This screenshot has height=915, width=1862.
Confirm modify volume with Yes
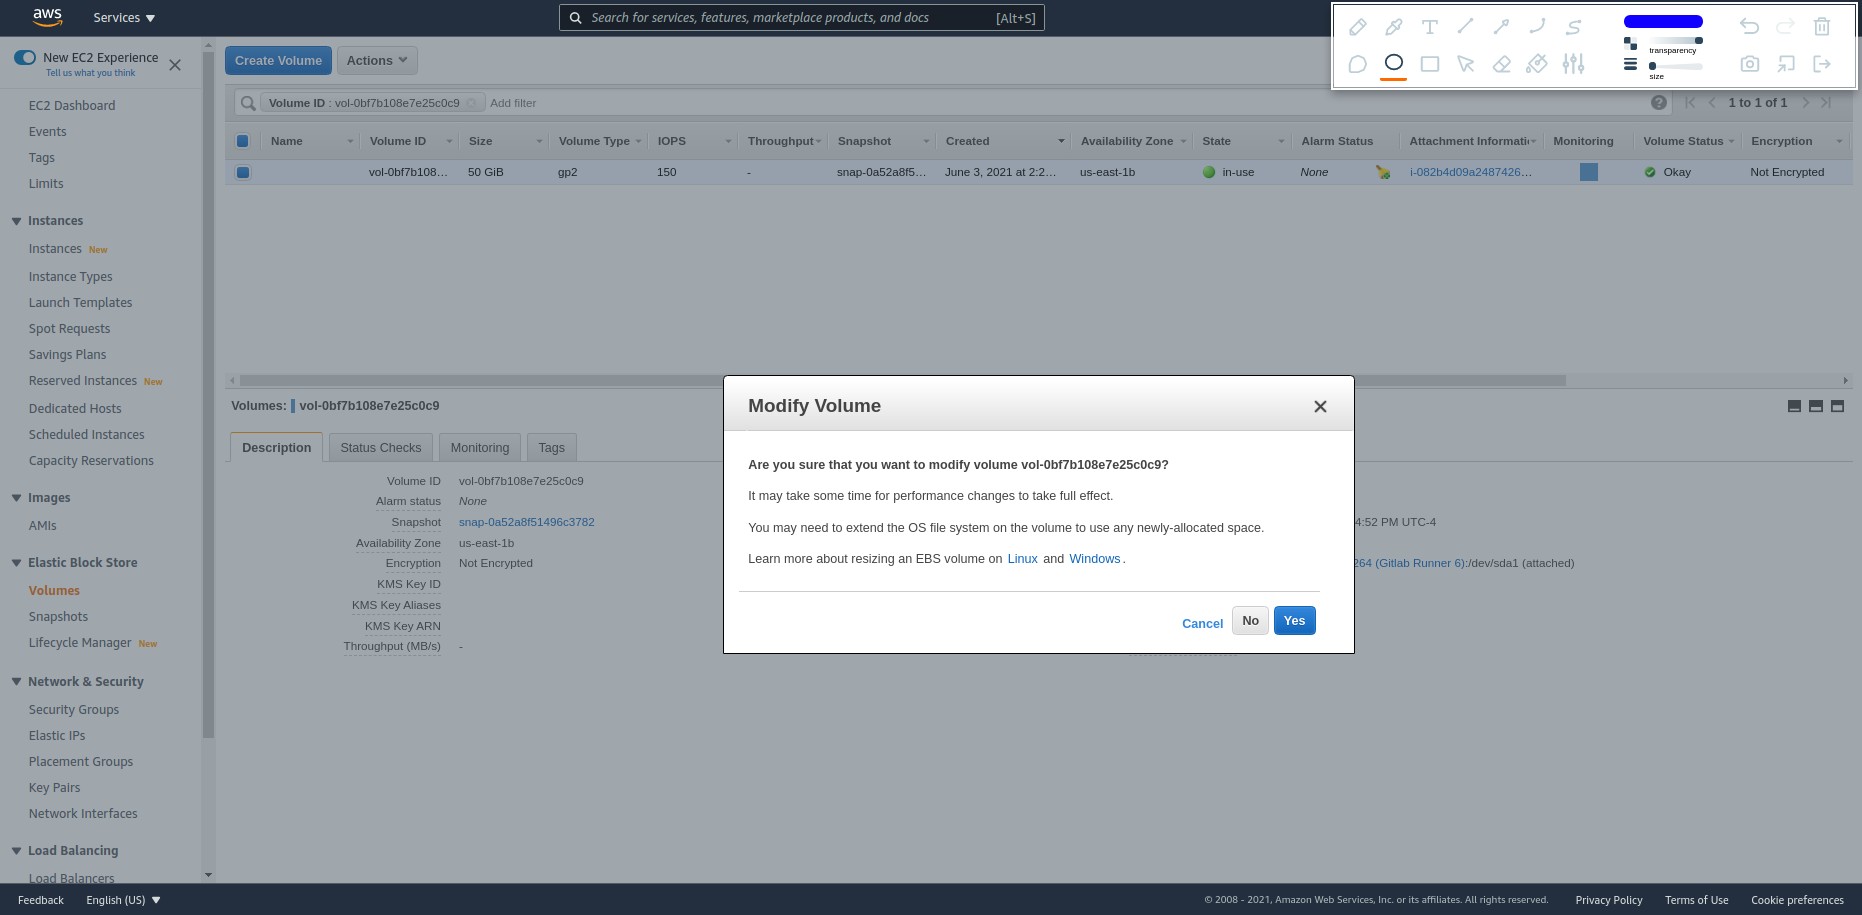(1294, 621)
